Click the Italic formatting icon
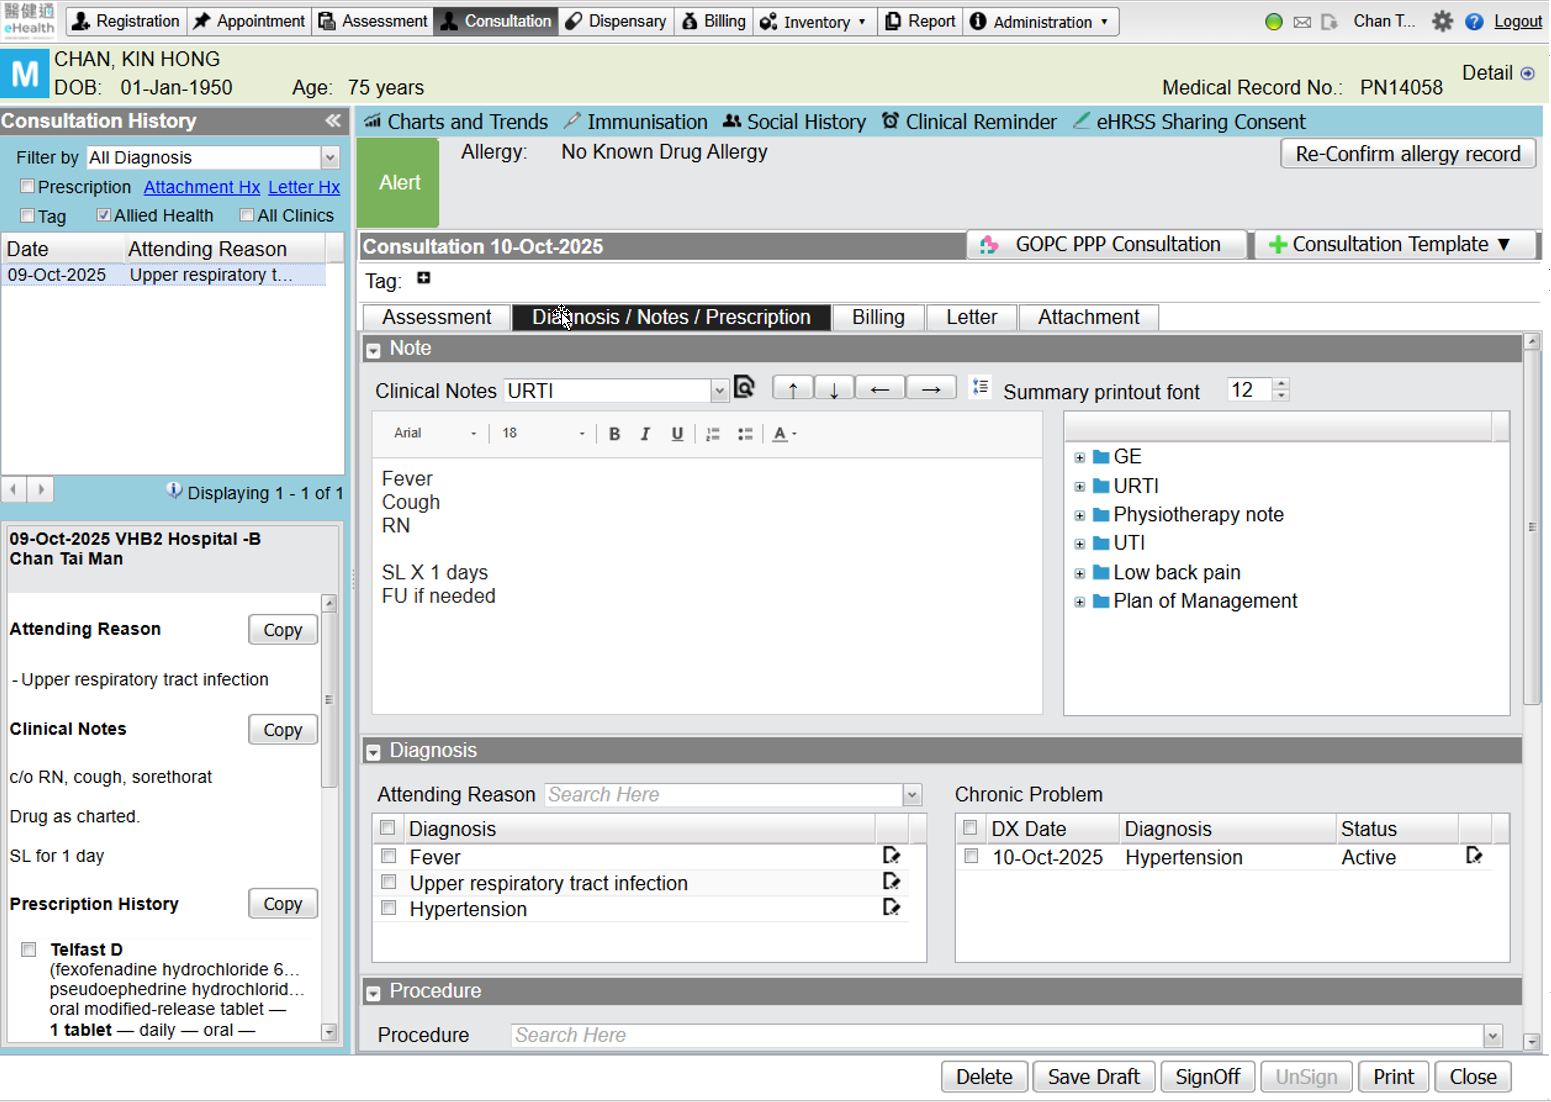The image size is (1551, 1102). click(x=645, y=434)
